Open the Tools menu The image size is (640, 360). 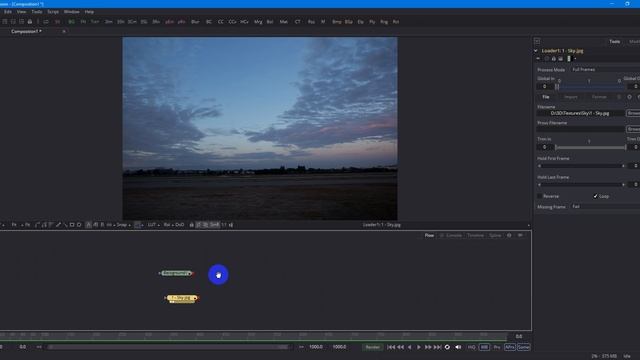37,12
